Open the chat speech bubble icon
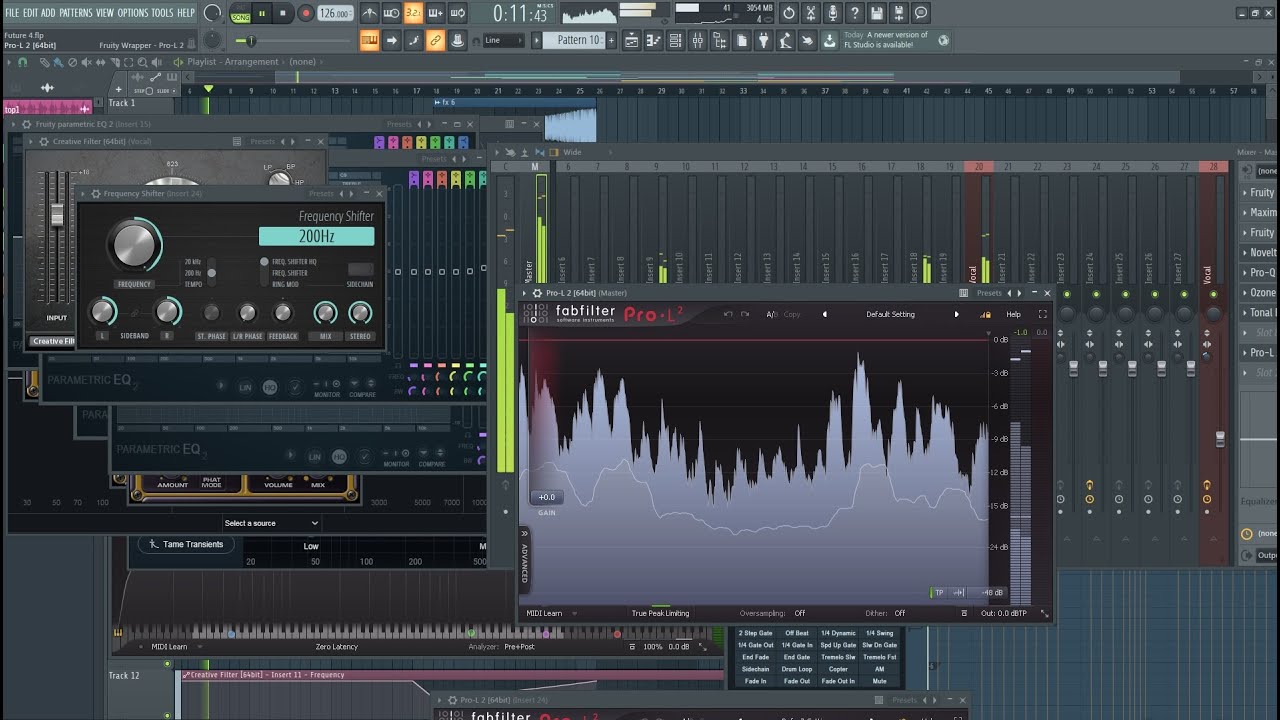 (x=921, y=13)
